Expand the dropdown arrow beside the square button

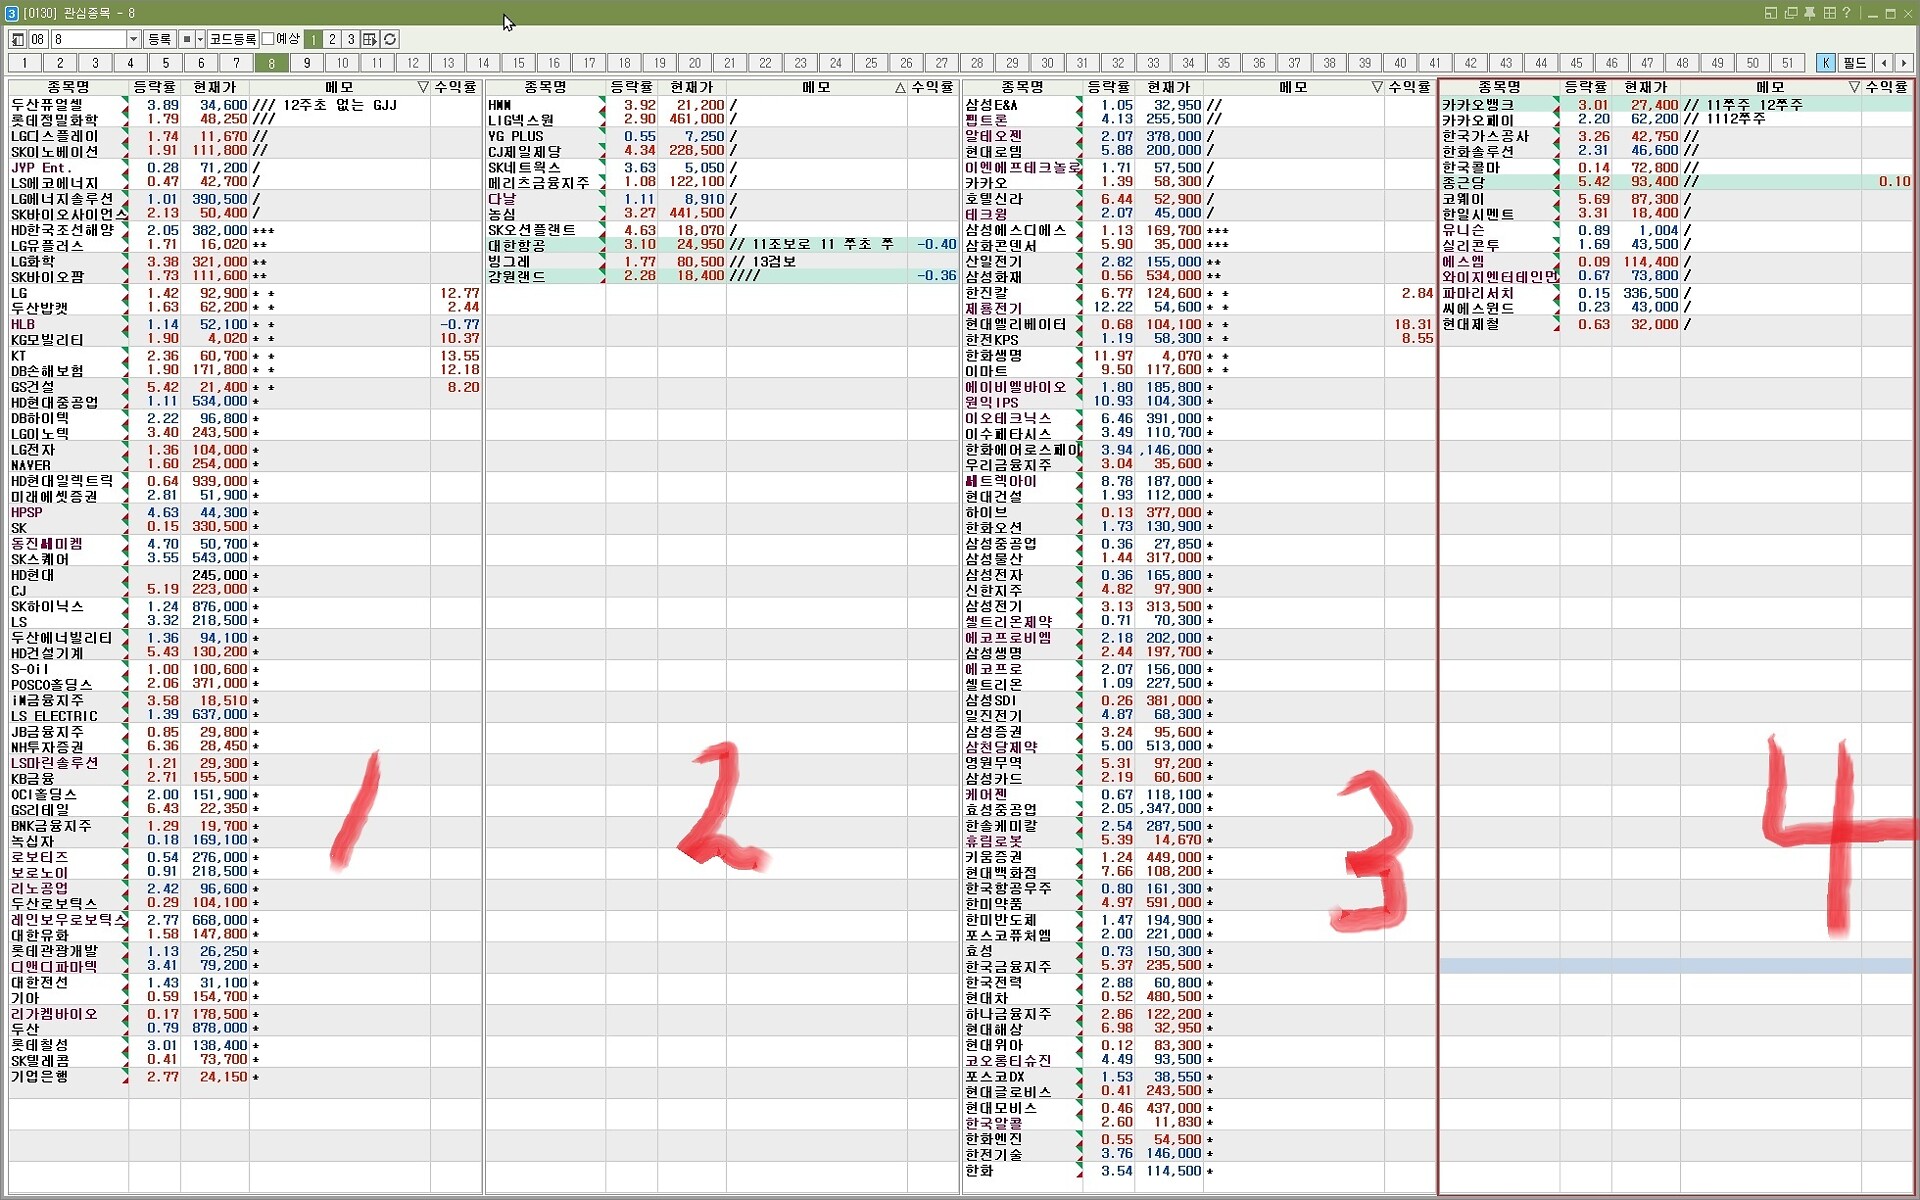point(200,39)
